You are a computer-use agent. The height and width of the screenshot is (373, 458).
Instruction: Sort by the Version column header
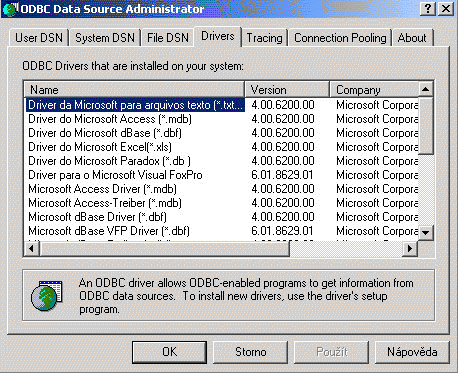[x=287, y=90]
